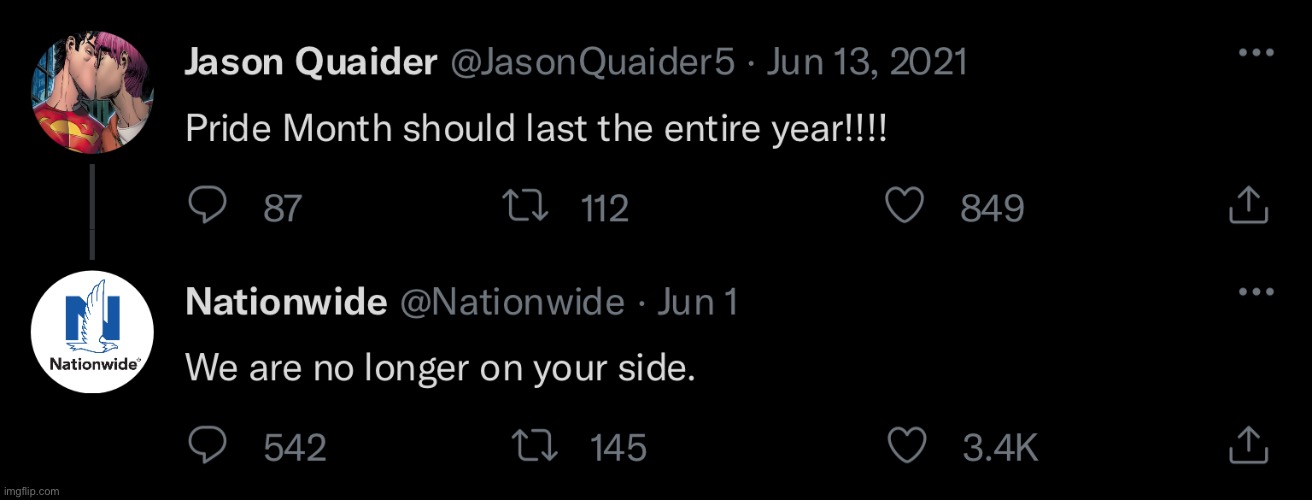Like Jason Quaider's tweet with 849 likes
This screenshot has height=500, width=1312.
pos(905,207)
